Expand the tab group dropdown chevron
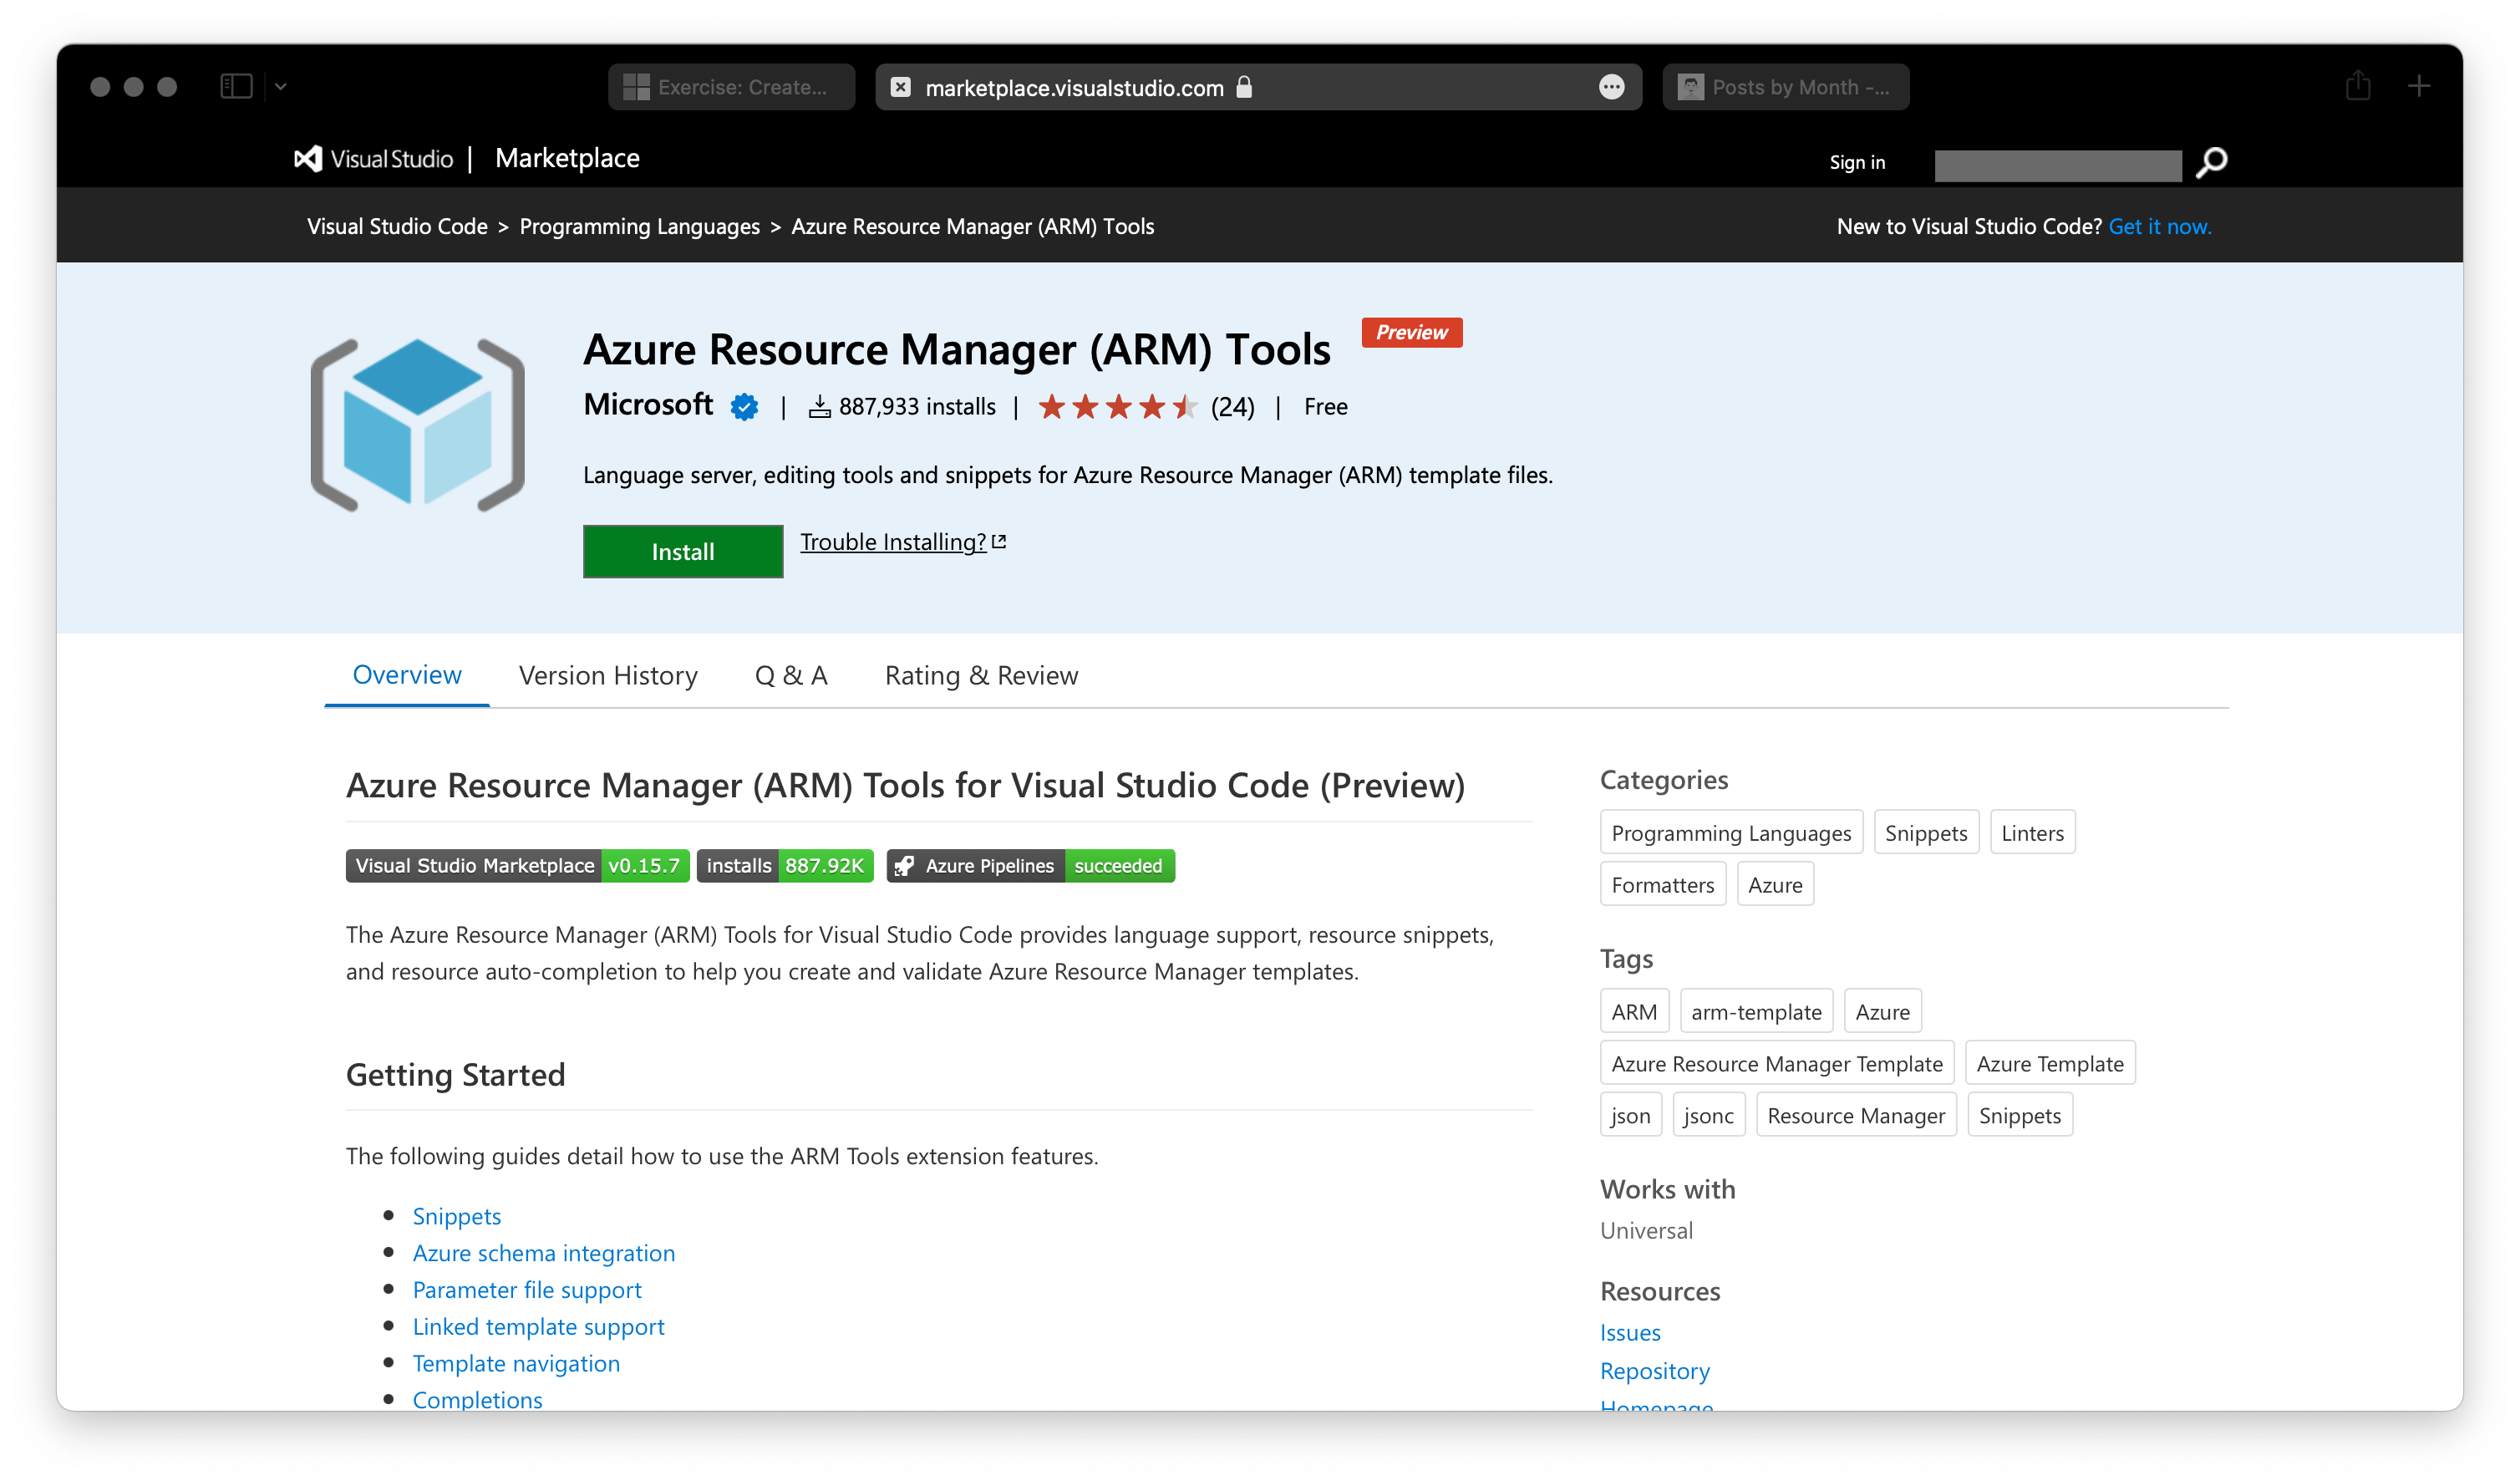2520x1481 pixels. pos(281,87)
